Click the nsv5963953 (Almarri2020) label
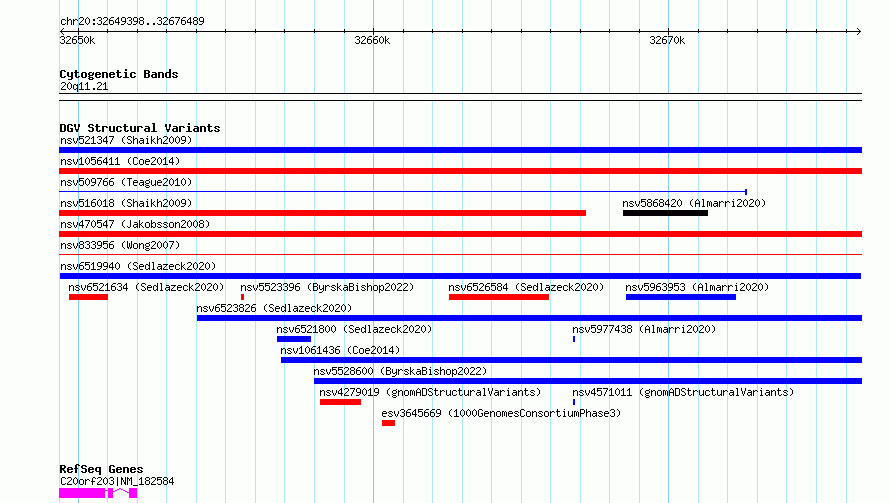 coord(697,287)
